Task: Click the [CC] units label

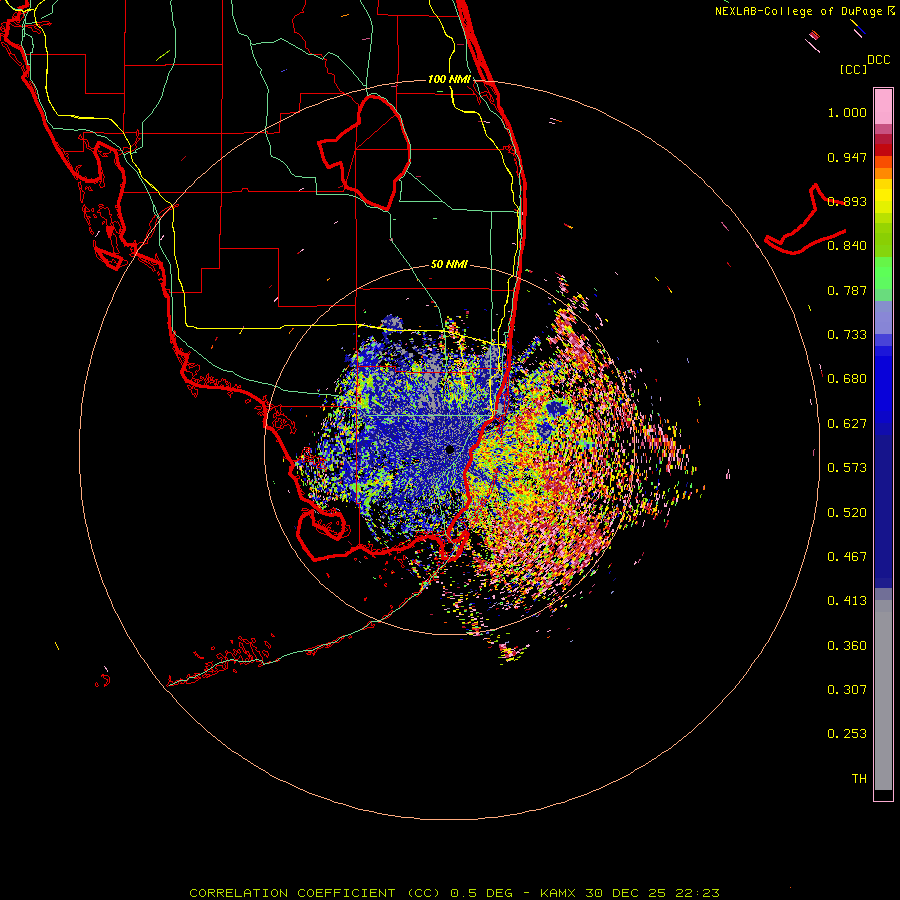Action: pyautogui.click(x=853, y=69)
